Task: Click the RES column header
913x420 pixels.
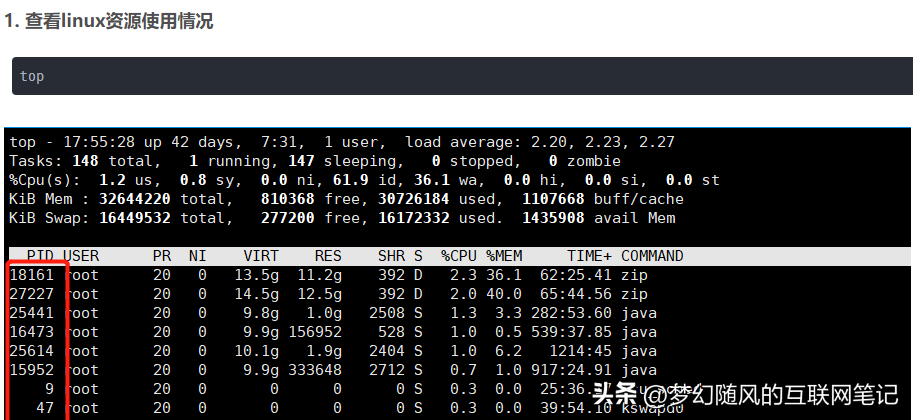Action: tap(328, 256)
